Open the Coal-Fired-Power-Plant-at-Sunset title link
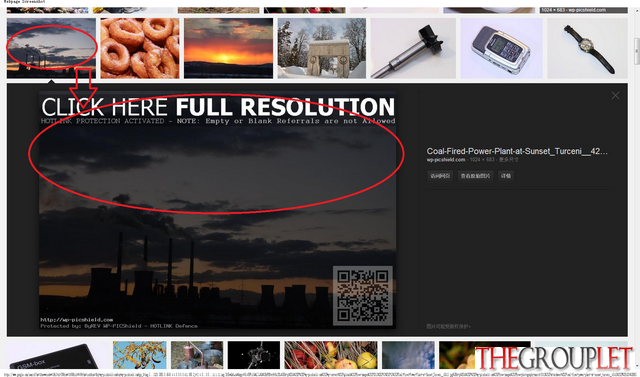640x377 pixels. tap(517, 151)
